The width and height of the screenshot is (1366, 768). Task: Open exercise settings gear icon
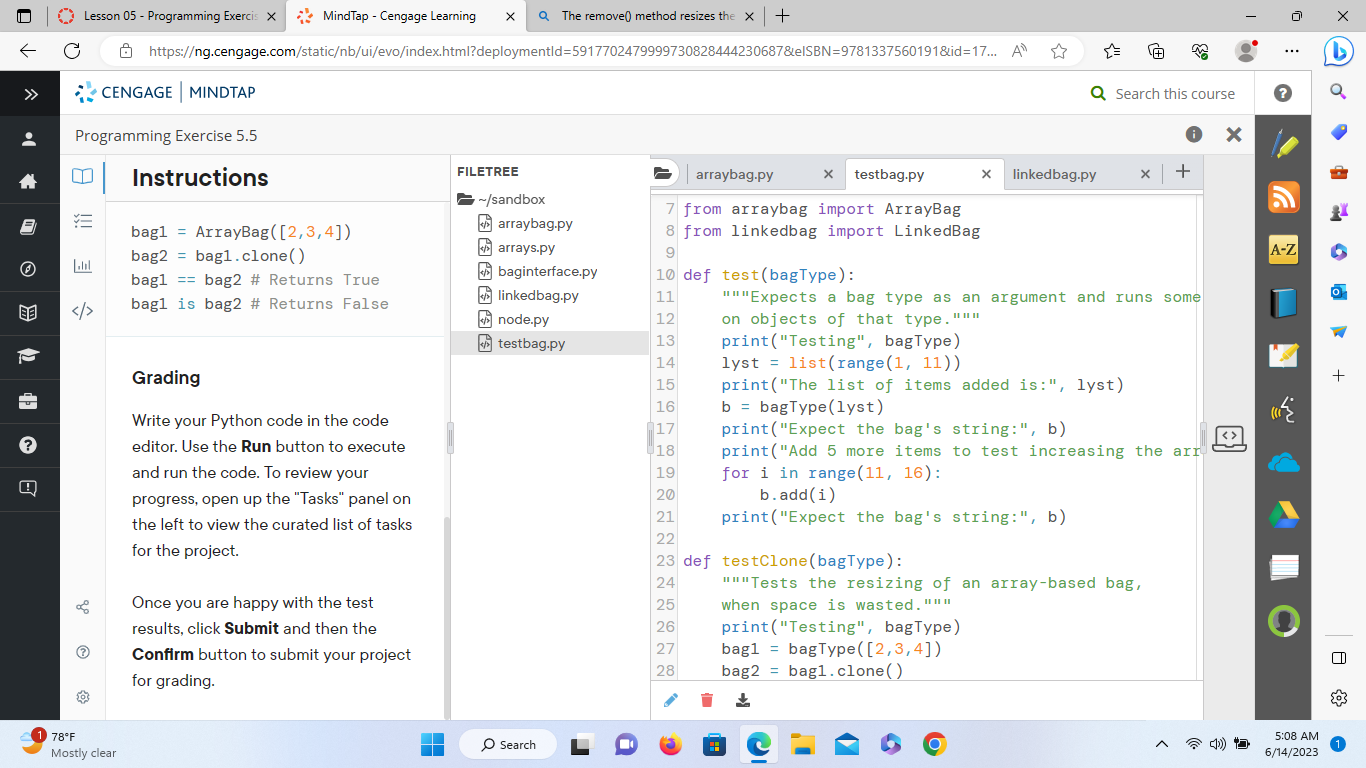point(83,696)
